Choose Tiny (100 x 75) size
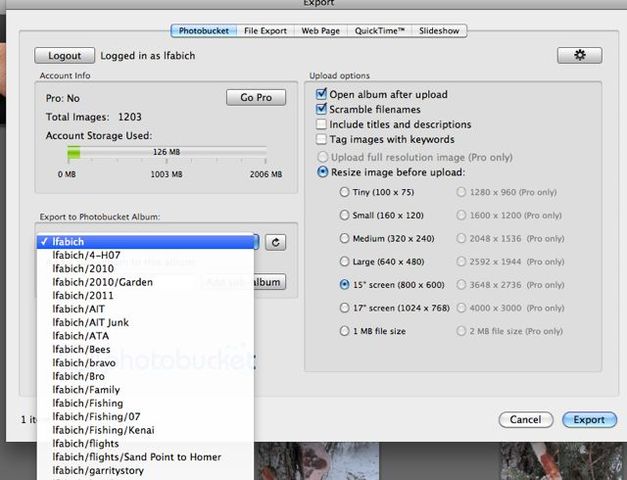 click(x=344, y=192)
